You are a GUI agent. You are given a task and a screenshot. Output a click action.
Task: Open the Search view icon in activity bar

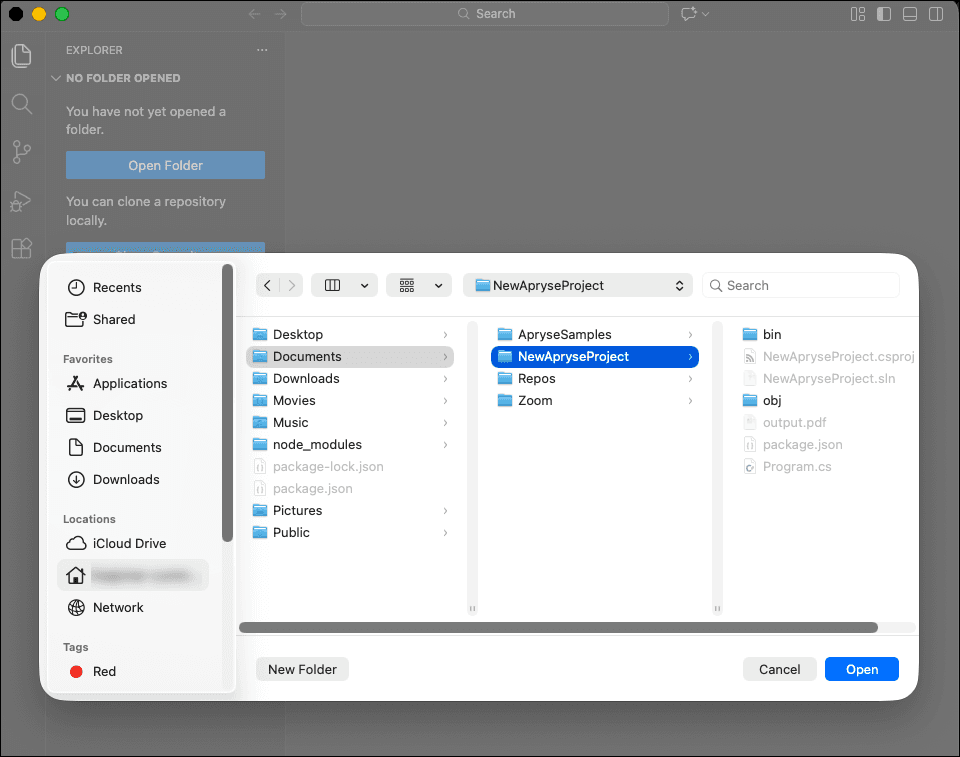click(21, 104)
